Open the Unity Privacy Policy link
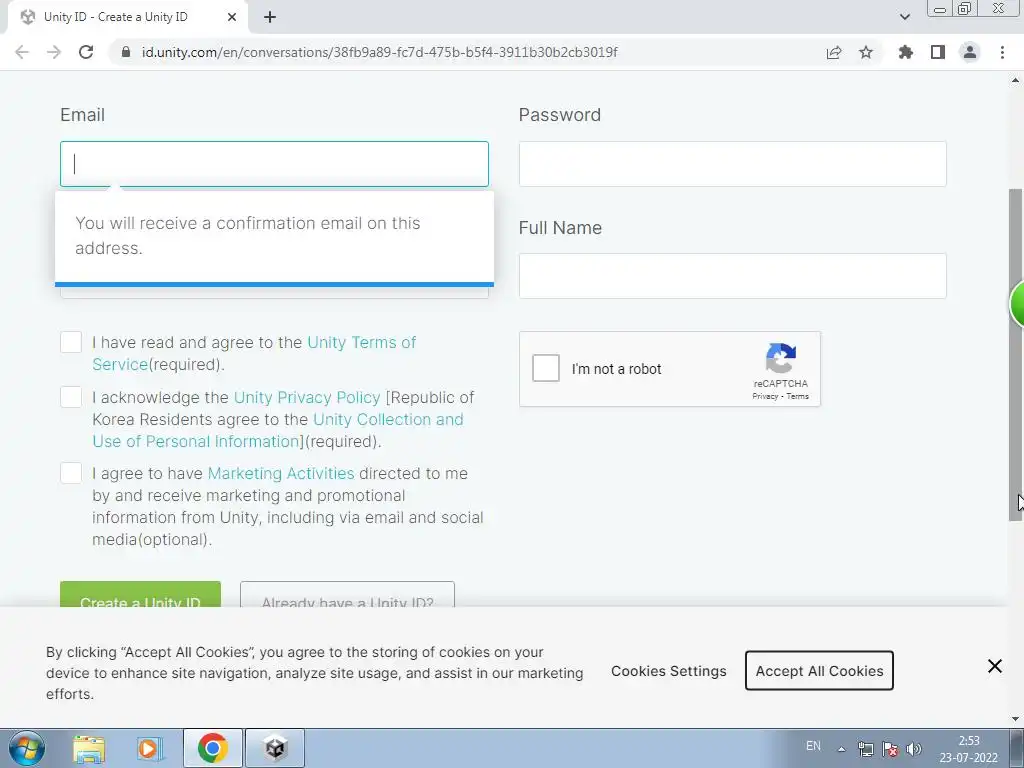This screenshot has height=768, width=1024. 307,397
